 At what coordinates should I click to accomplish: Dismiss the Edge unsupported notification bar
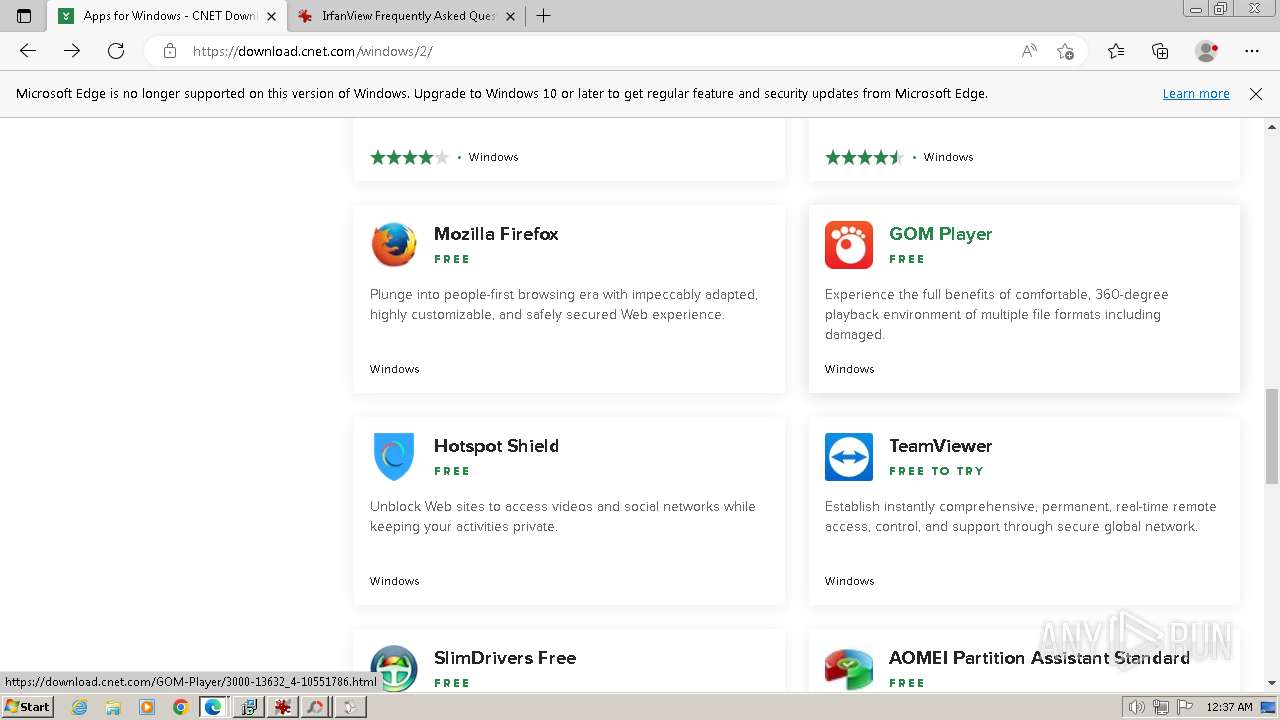click(x=1256, y=94)
